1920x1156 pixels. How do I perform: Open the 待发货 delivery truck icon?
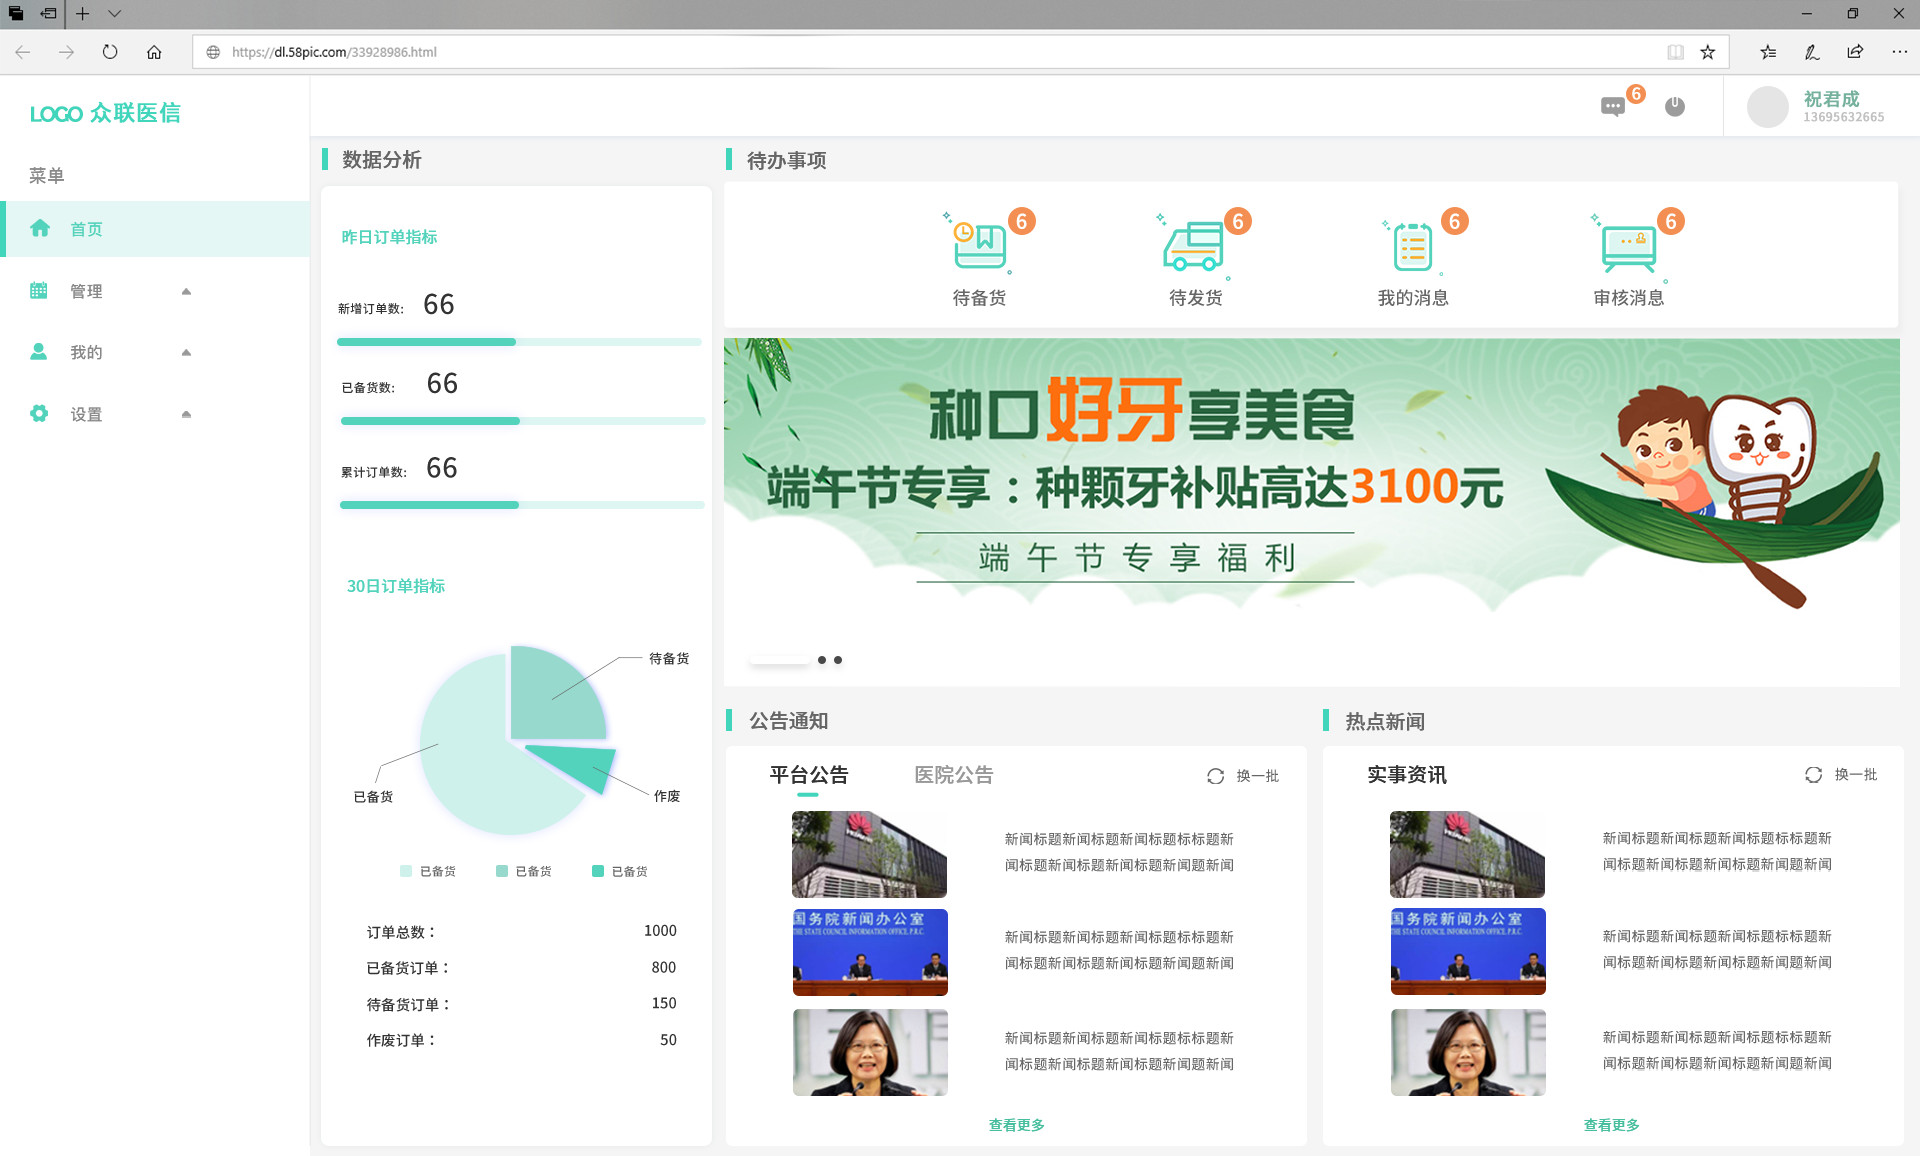[x=1194, y=245]
